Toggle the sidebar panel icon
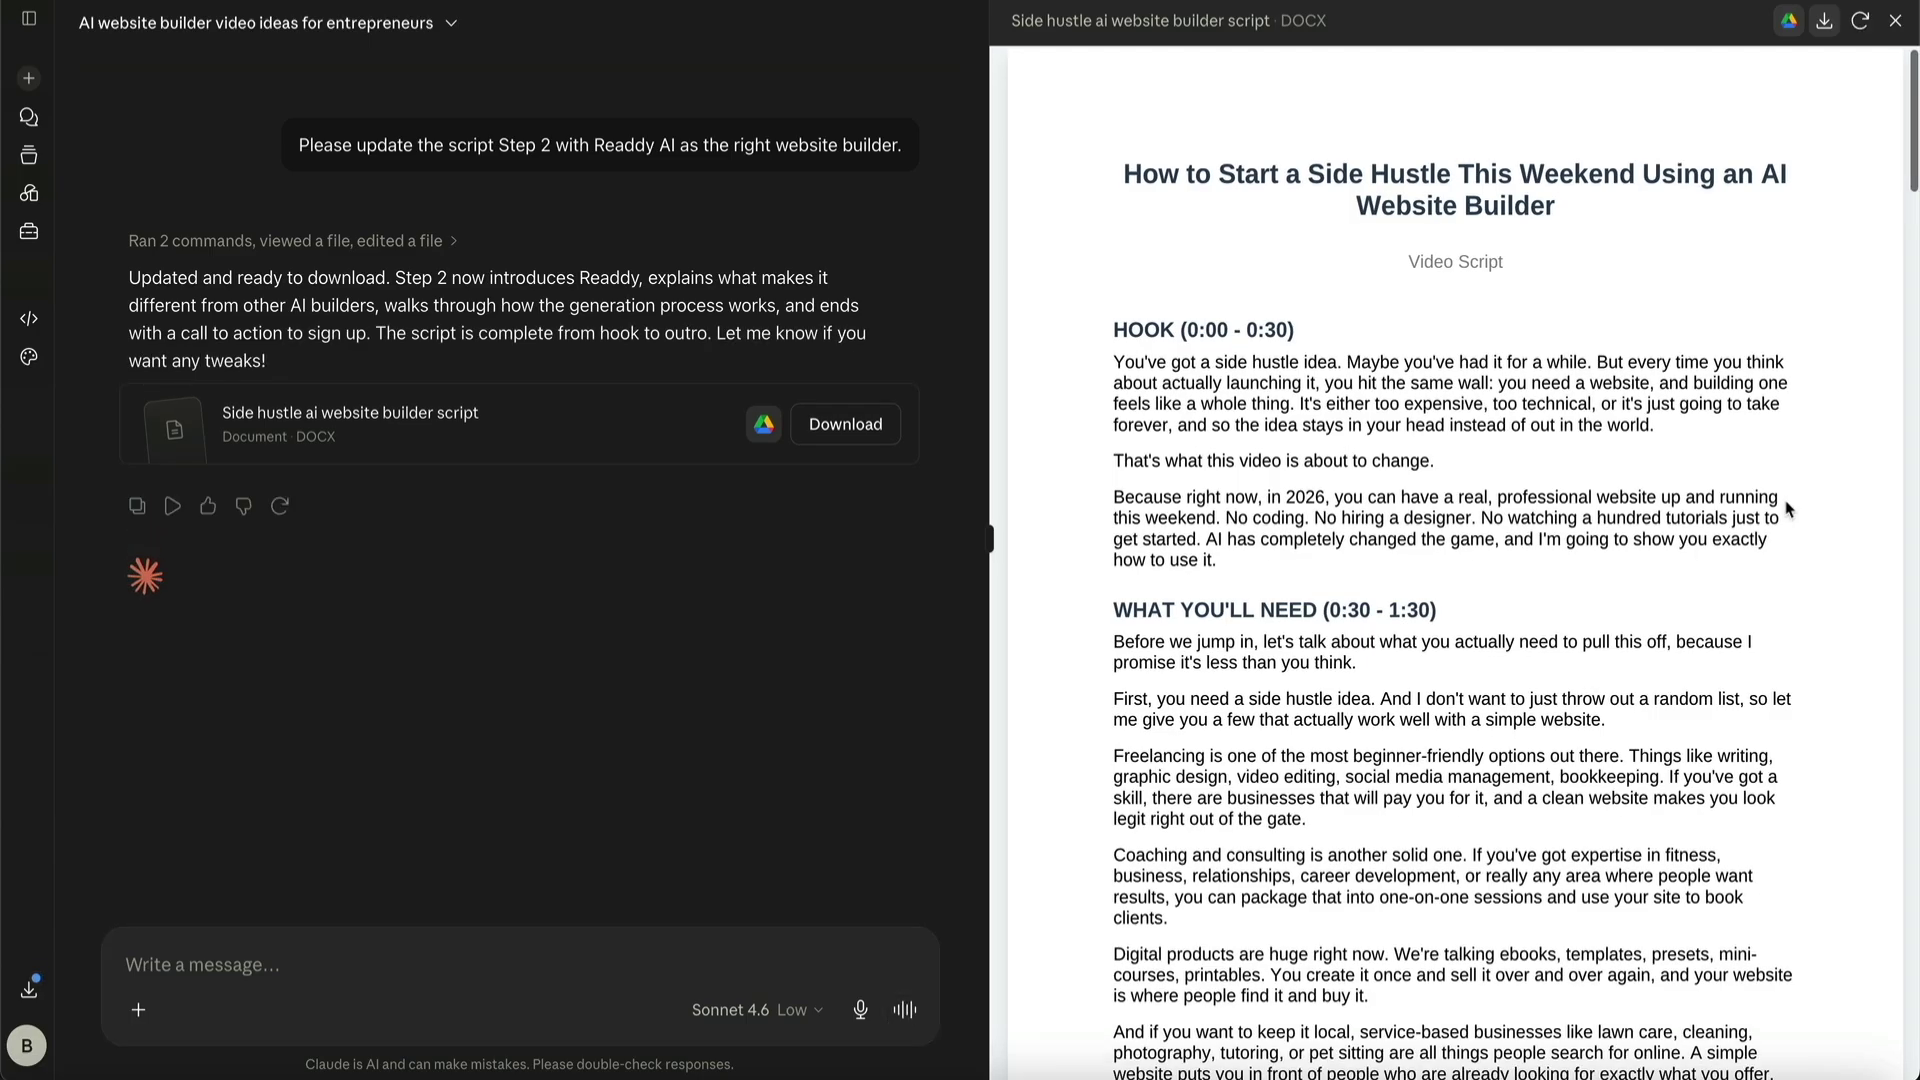The image size is (1920, 1080). point(29,19)
